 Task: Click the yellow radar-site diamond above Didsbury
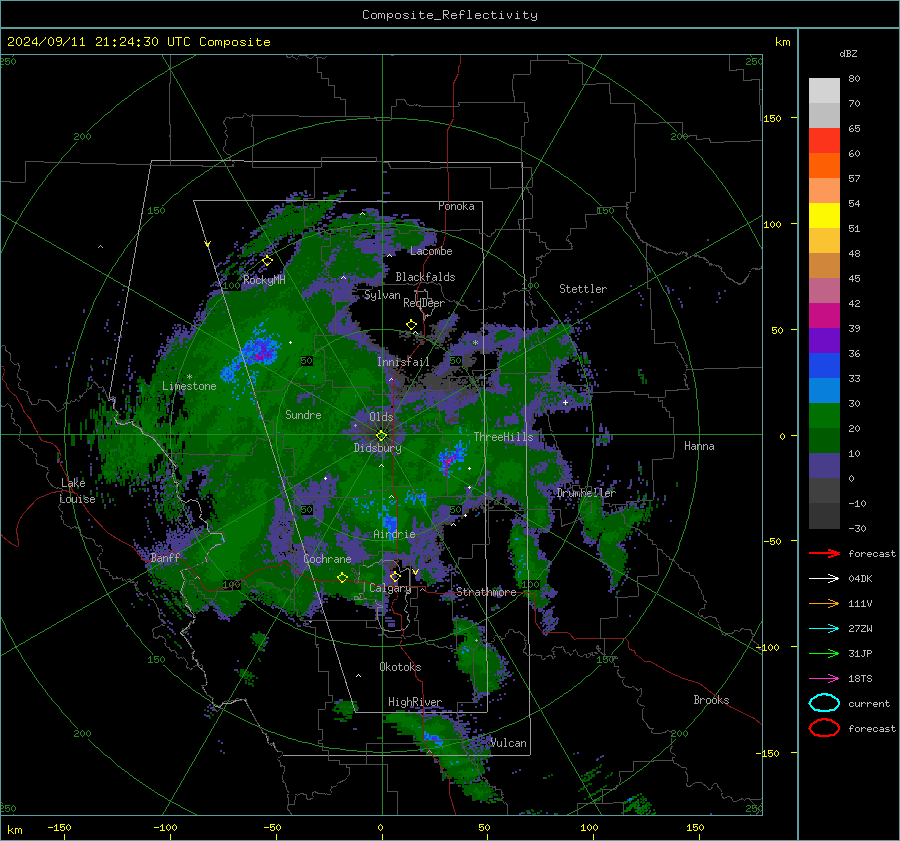(381, 436)
